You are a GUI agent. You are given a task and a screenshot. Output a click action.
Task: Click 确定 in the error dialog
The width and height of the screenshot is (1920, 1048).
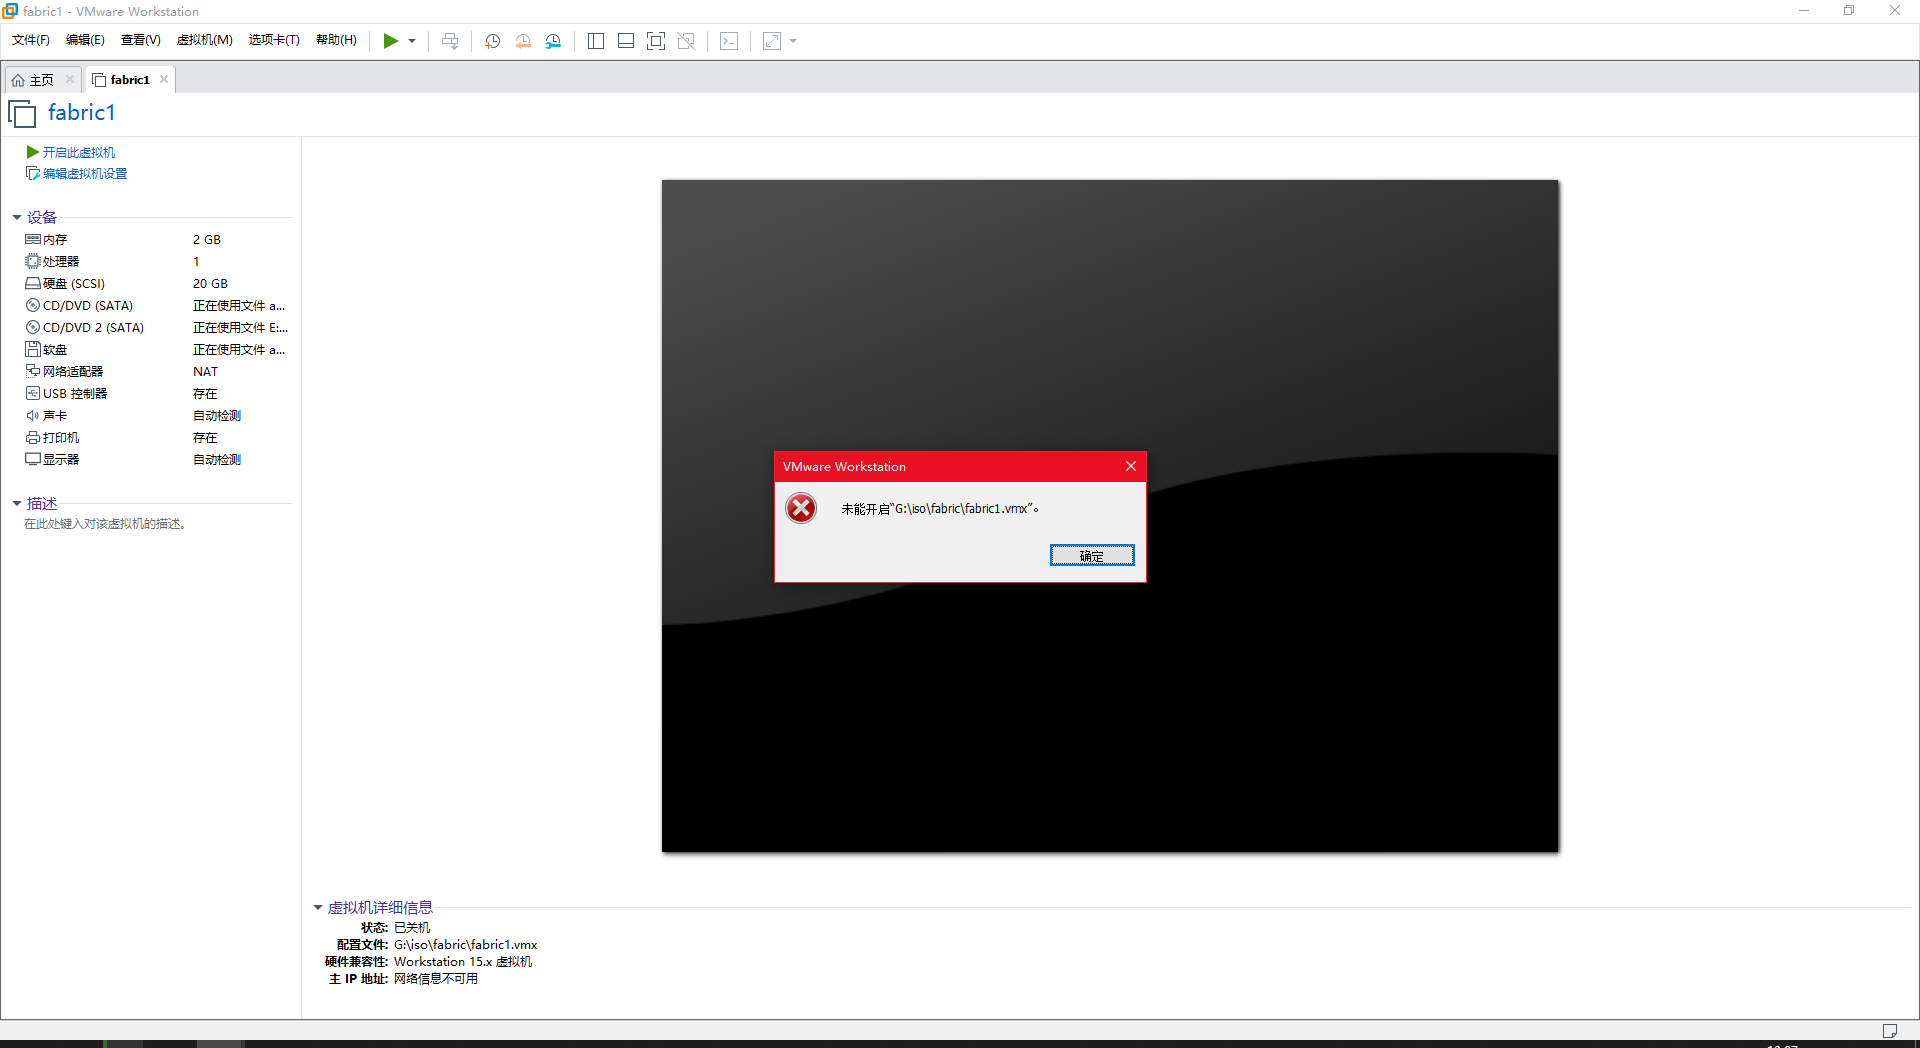(1092, 556)
